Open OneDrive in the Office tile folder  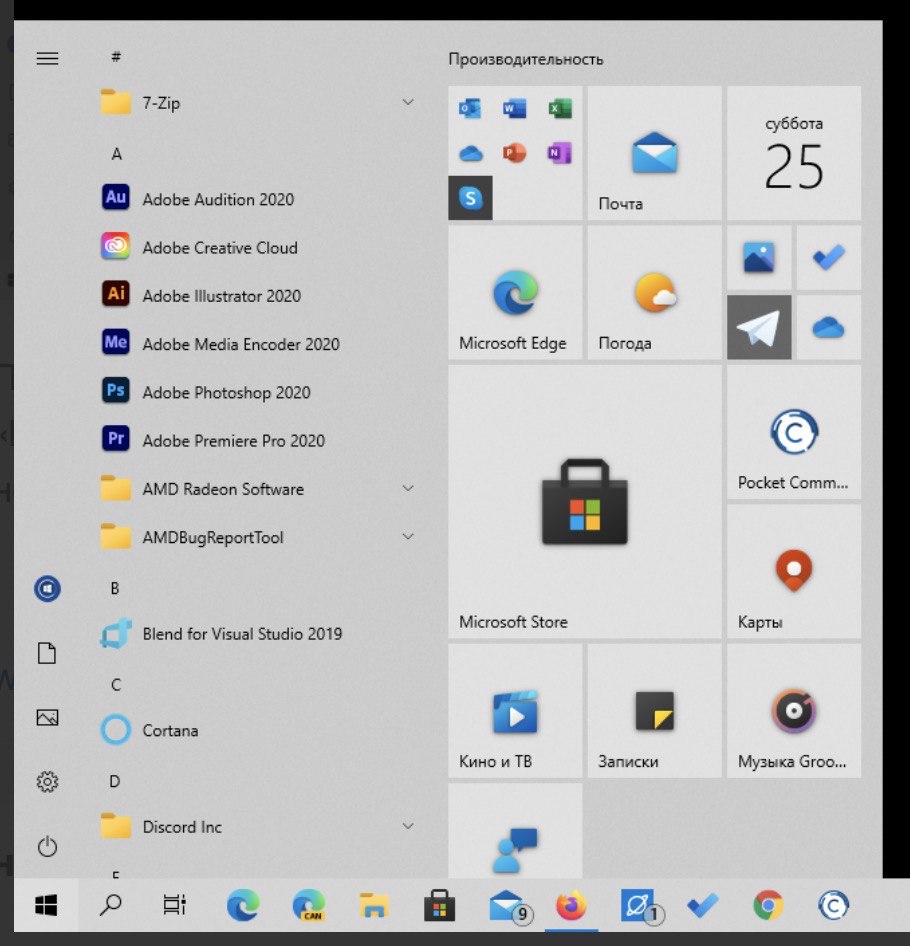[x=470, y=153]
